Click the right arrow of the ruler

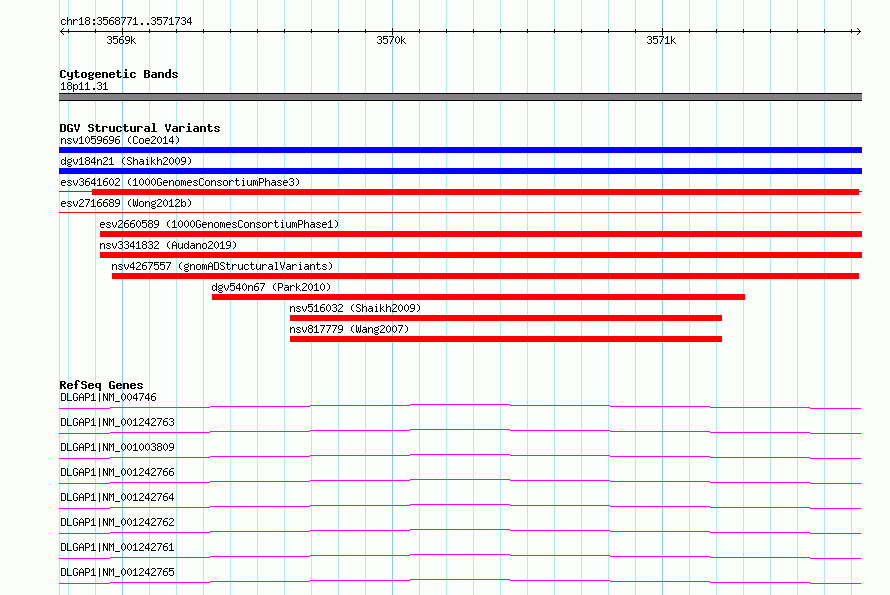coord(858,31)
